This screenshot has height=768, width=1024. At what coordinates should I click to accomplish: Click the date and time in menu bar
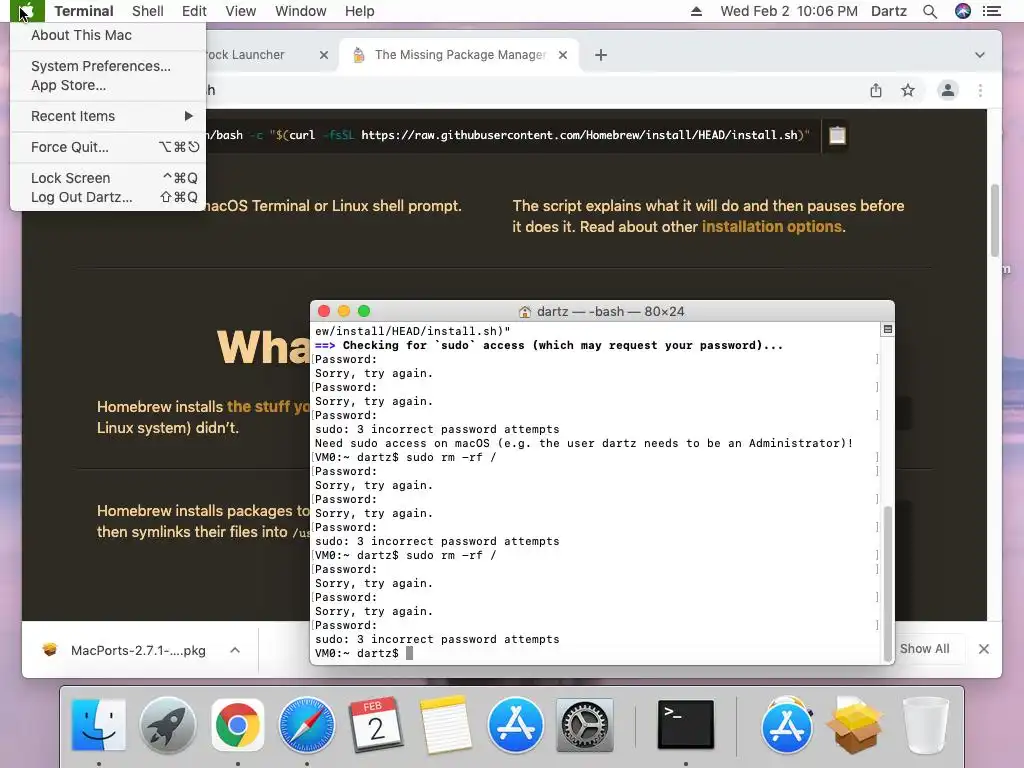pyautogui.click(x=788, y=11)
